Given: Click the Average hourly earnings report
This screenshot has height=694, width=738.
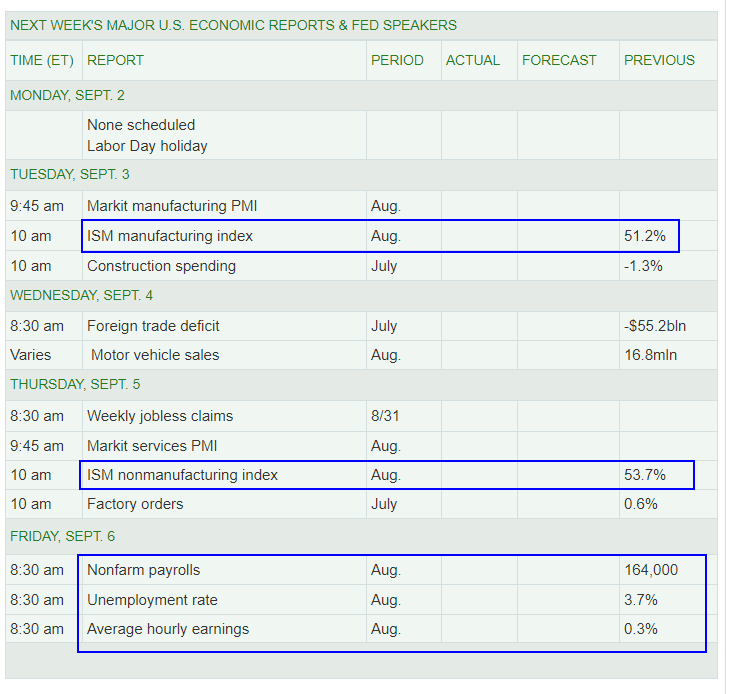Looking at the screenshot, I should coord(168,630).
